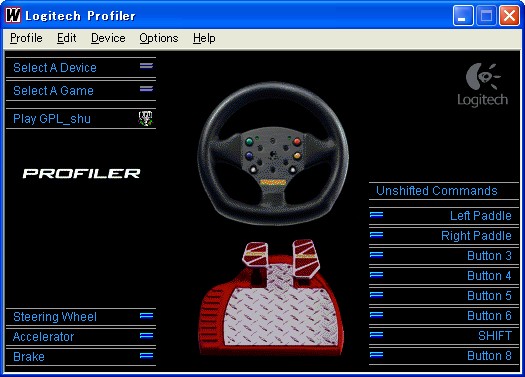Open the Options menu

[x=159, y=38]
